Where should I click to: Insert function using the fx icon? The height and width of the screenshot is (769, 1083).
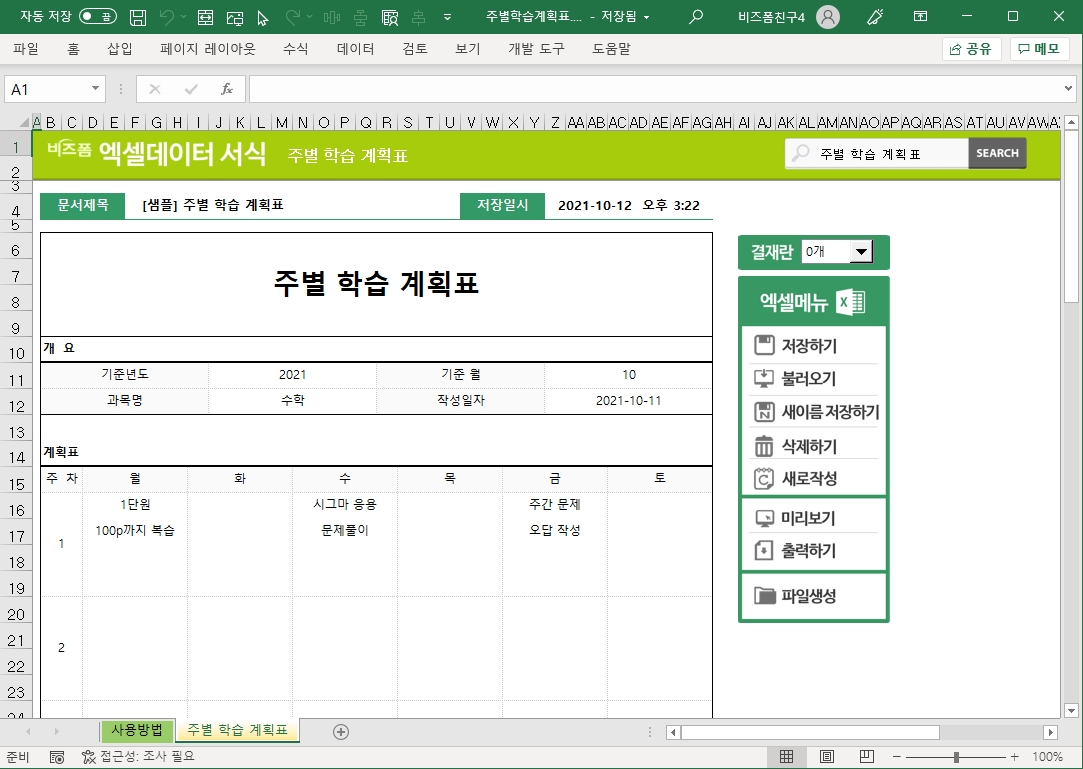227,89
